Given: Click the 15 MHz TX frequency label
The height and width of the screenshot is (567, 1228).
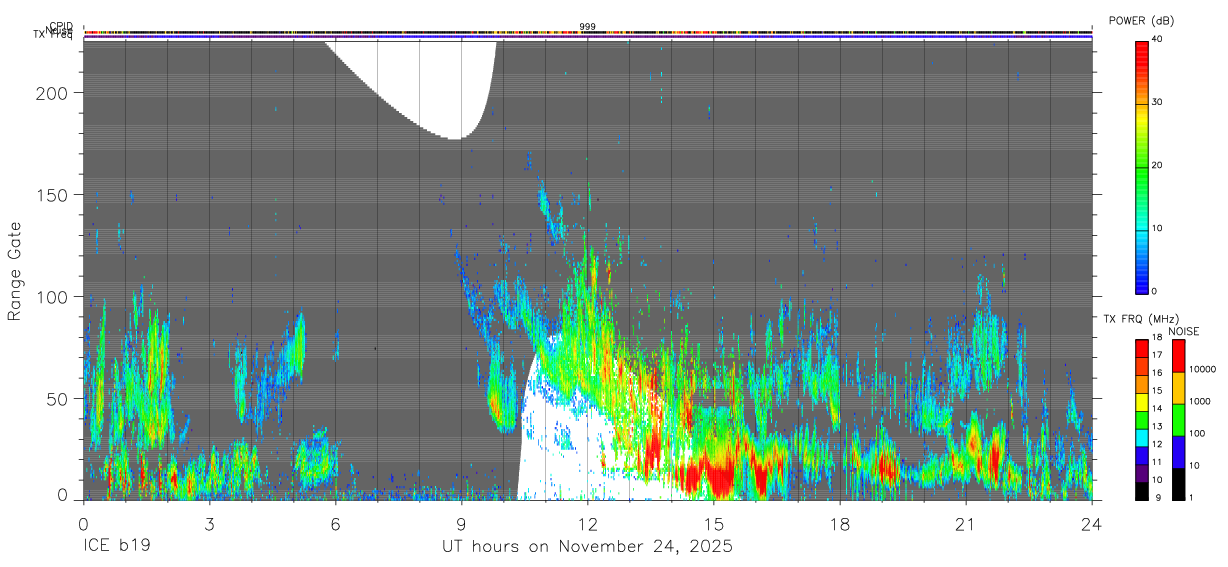Looking at the screenshot, I should coord(1158,391).
